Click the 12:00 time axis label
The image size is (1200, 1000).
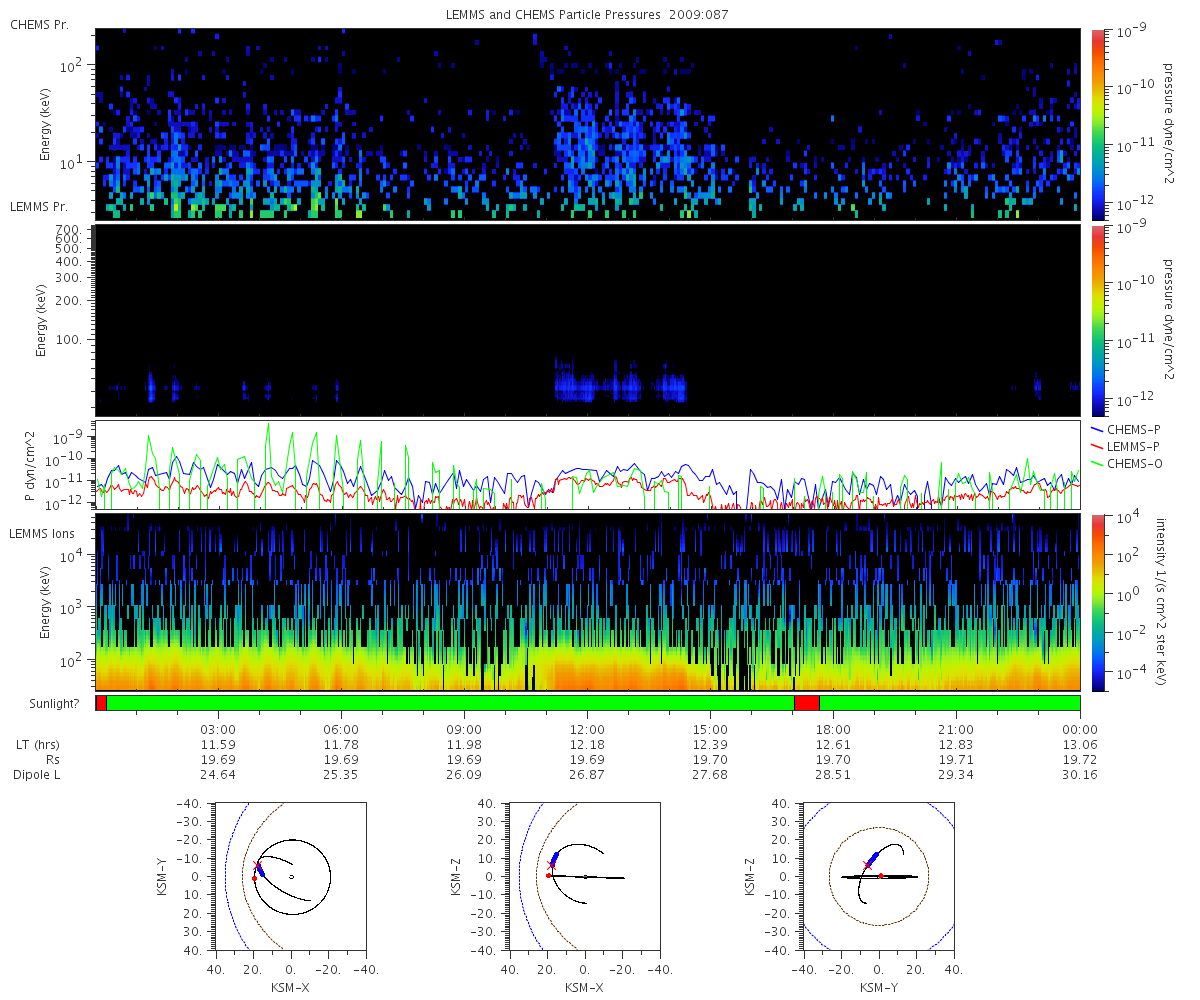(587, 729)
